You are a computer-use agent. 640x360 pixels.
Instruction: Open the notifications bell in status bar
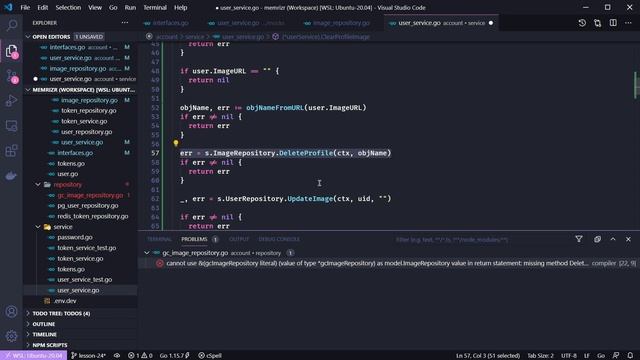(630, 356)
